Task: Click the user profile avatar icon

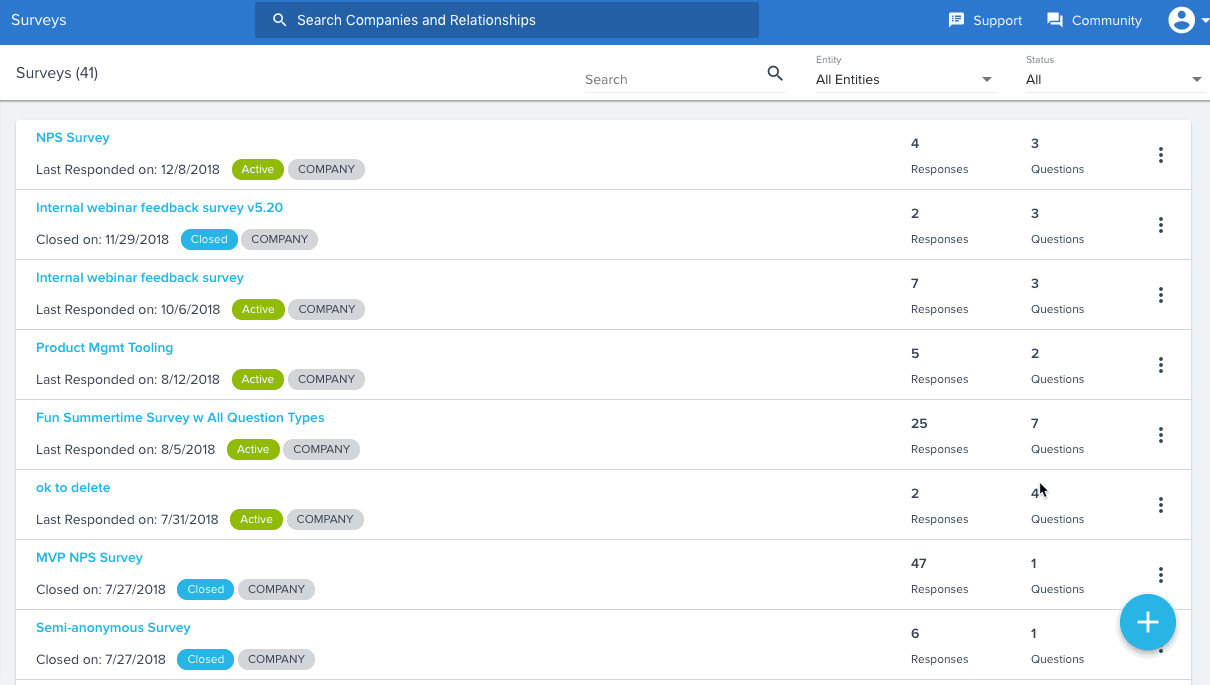Action: point(1184,20)
